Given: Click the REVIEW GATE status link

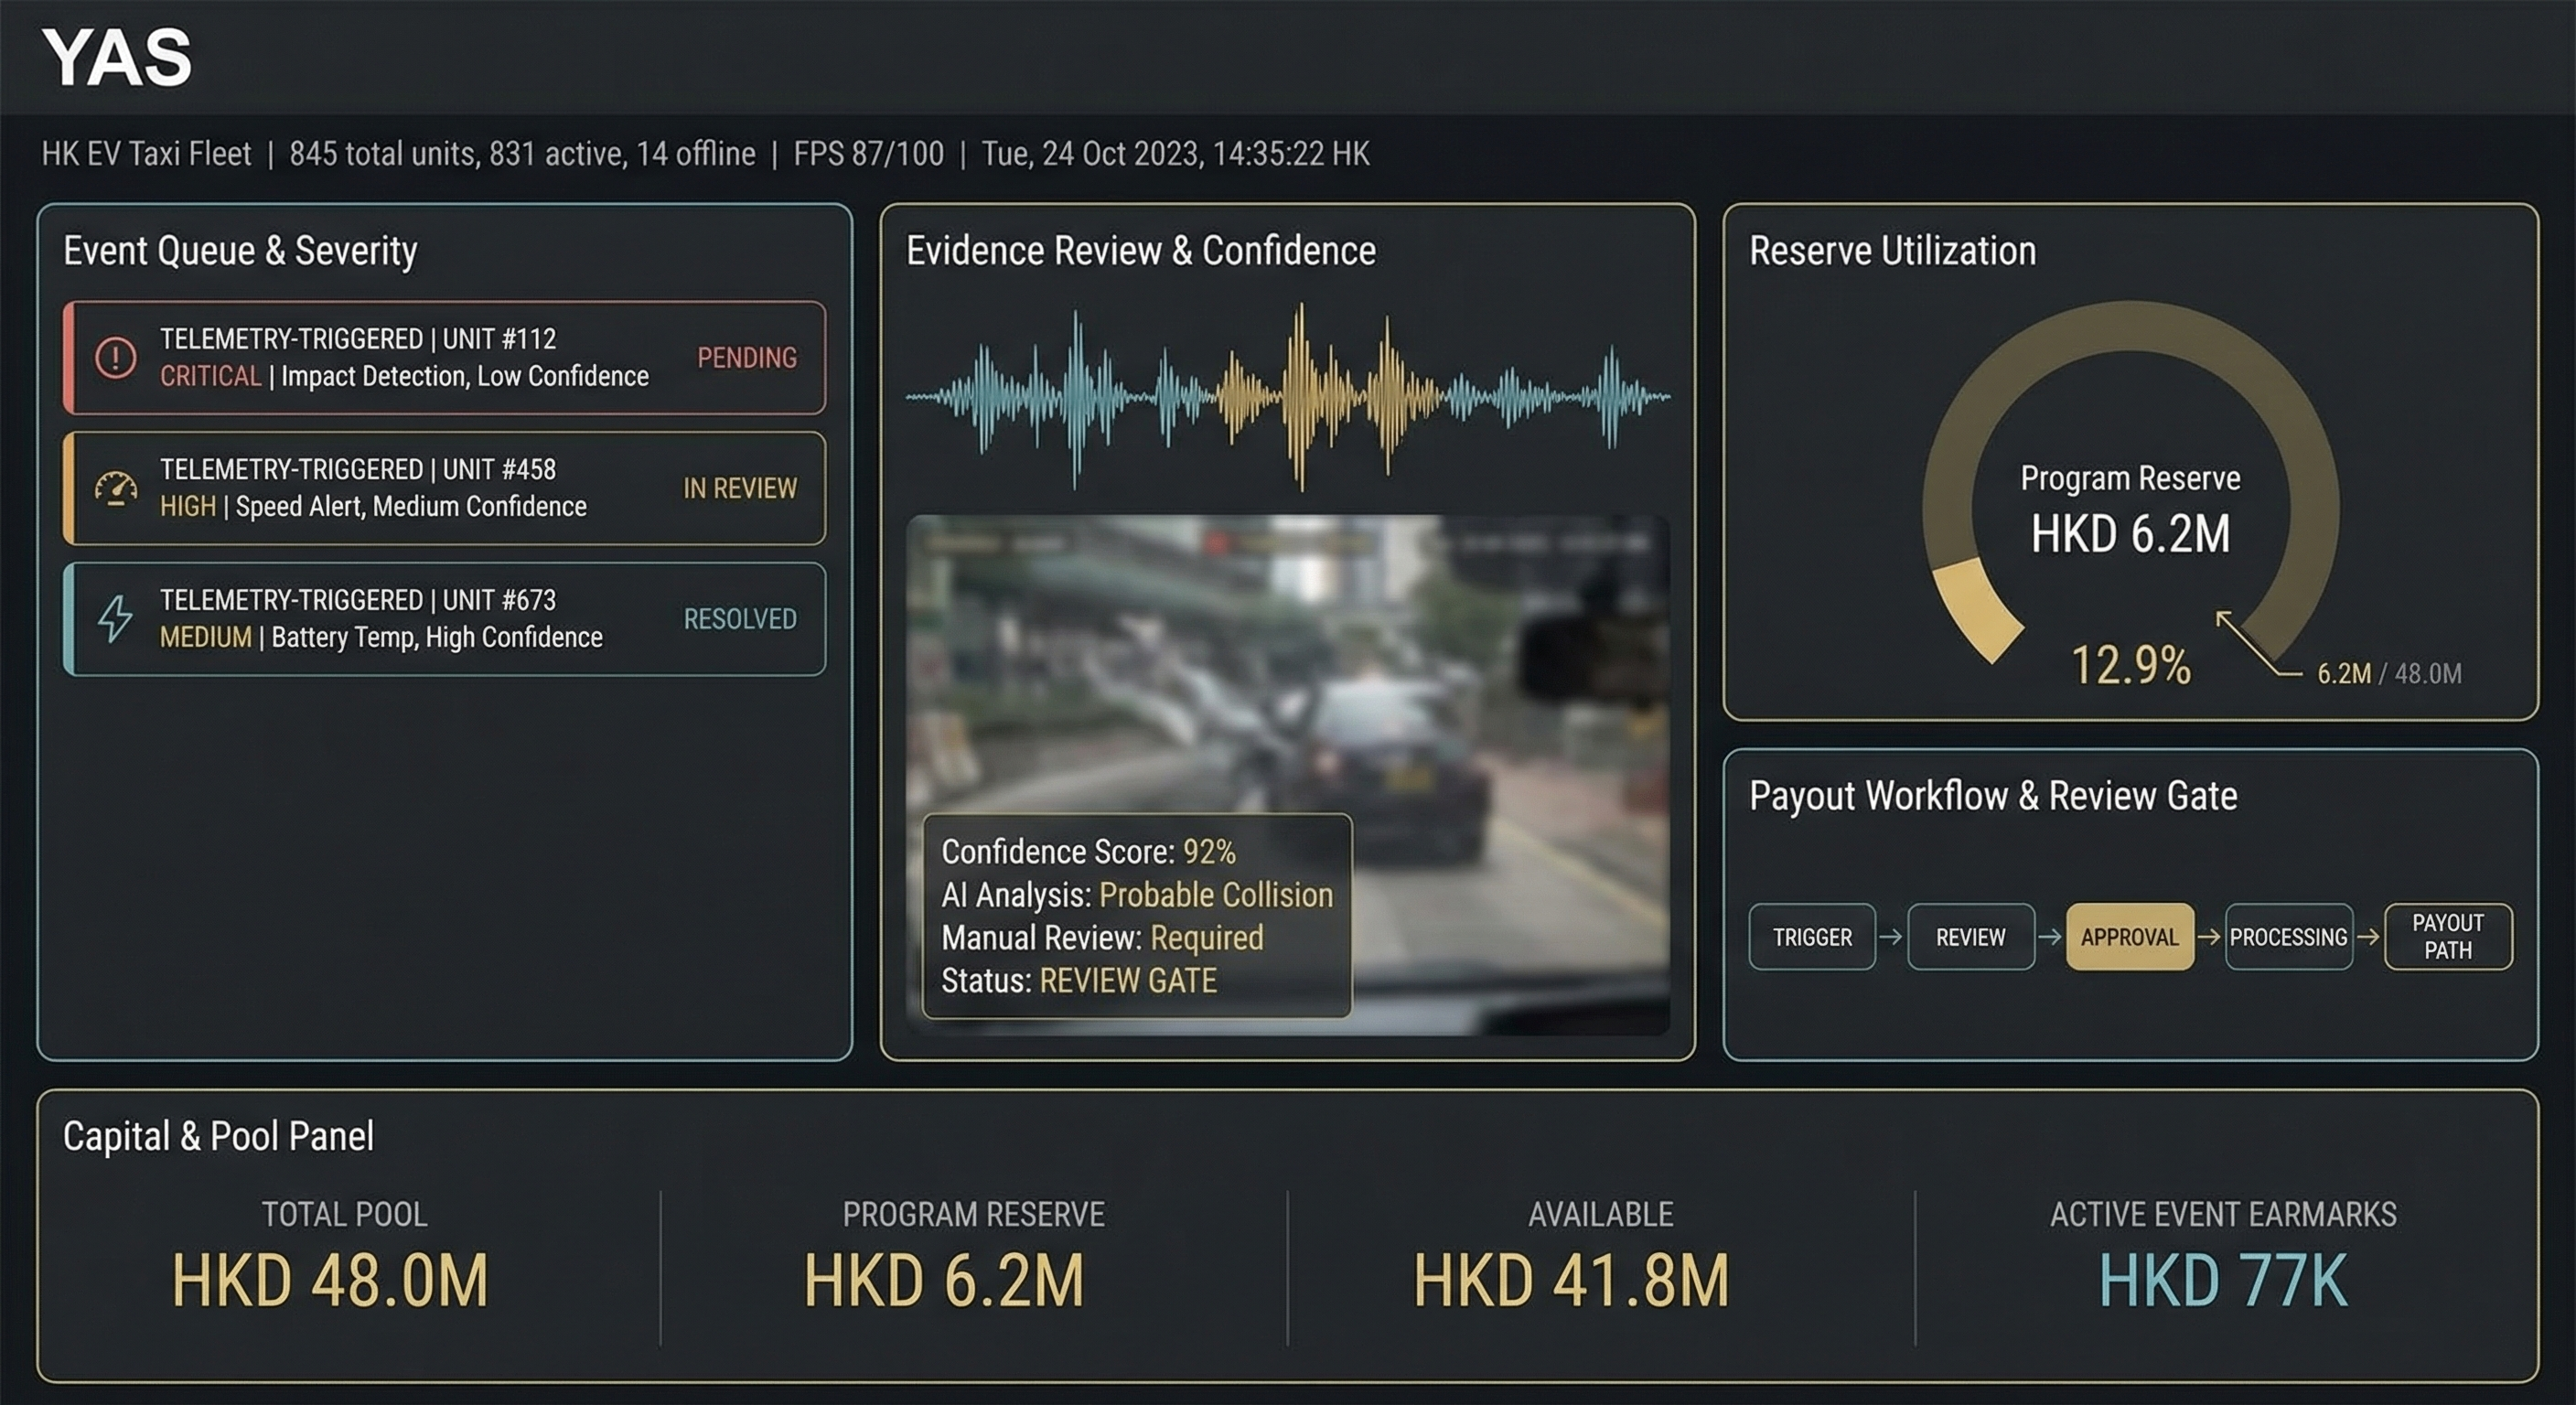Looking at the screenshot, I should [x=1126, y=981].
